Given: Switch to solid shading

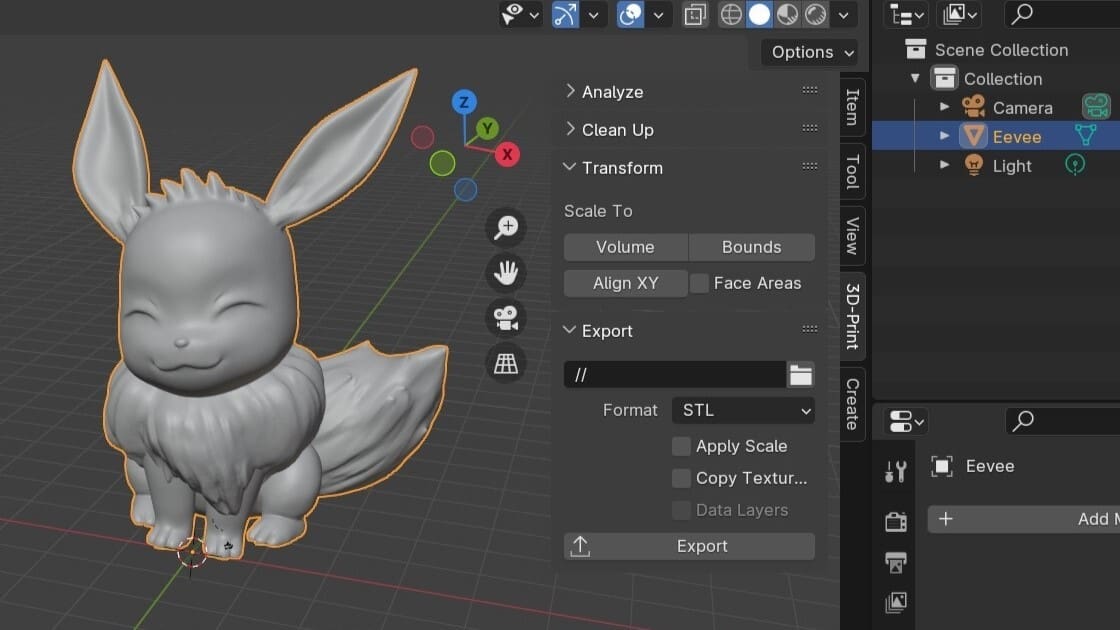Looking at the screenshot, I should coord(759,14).
